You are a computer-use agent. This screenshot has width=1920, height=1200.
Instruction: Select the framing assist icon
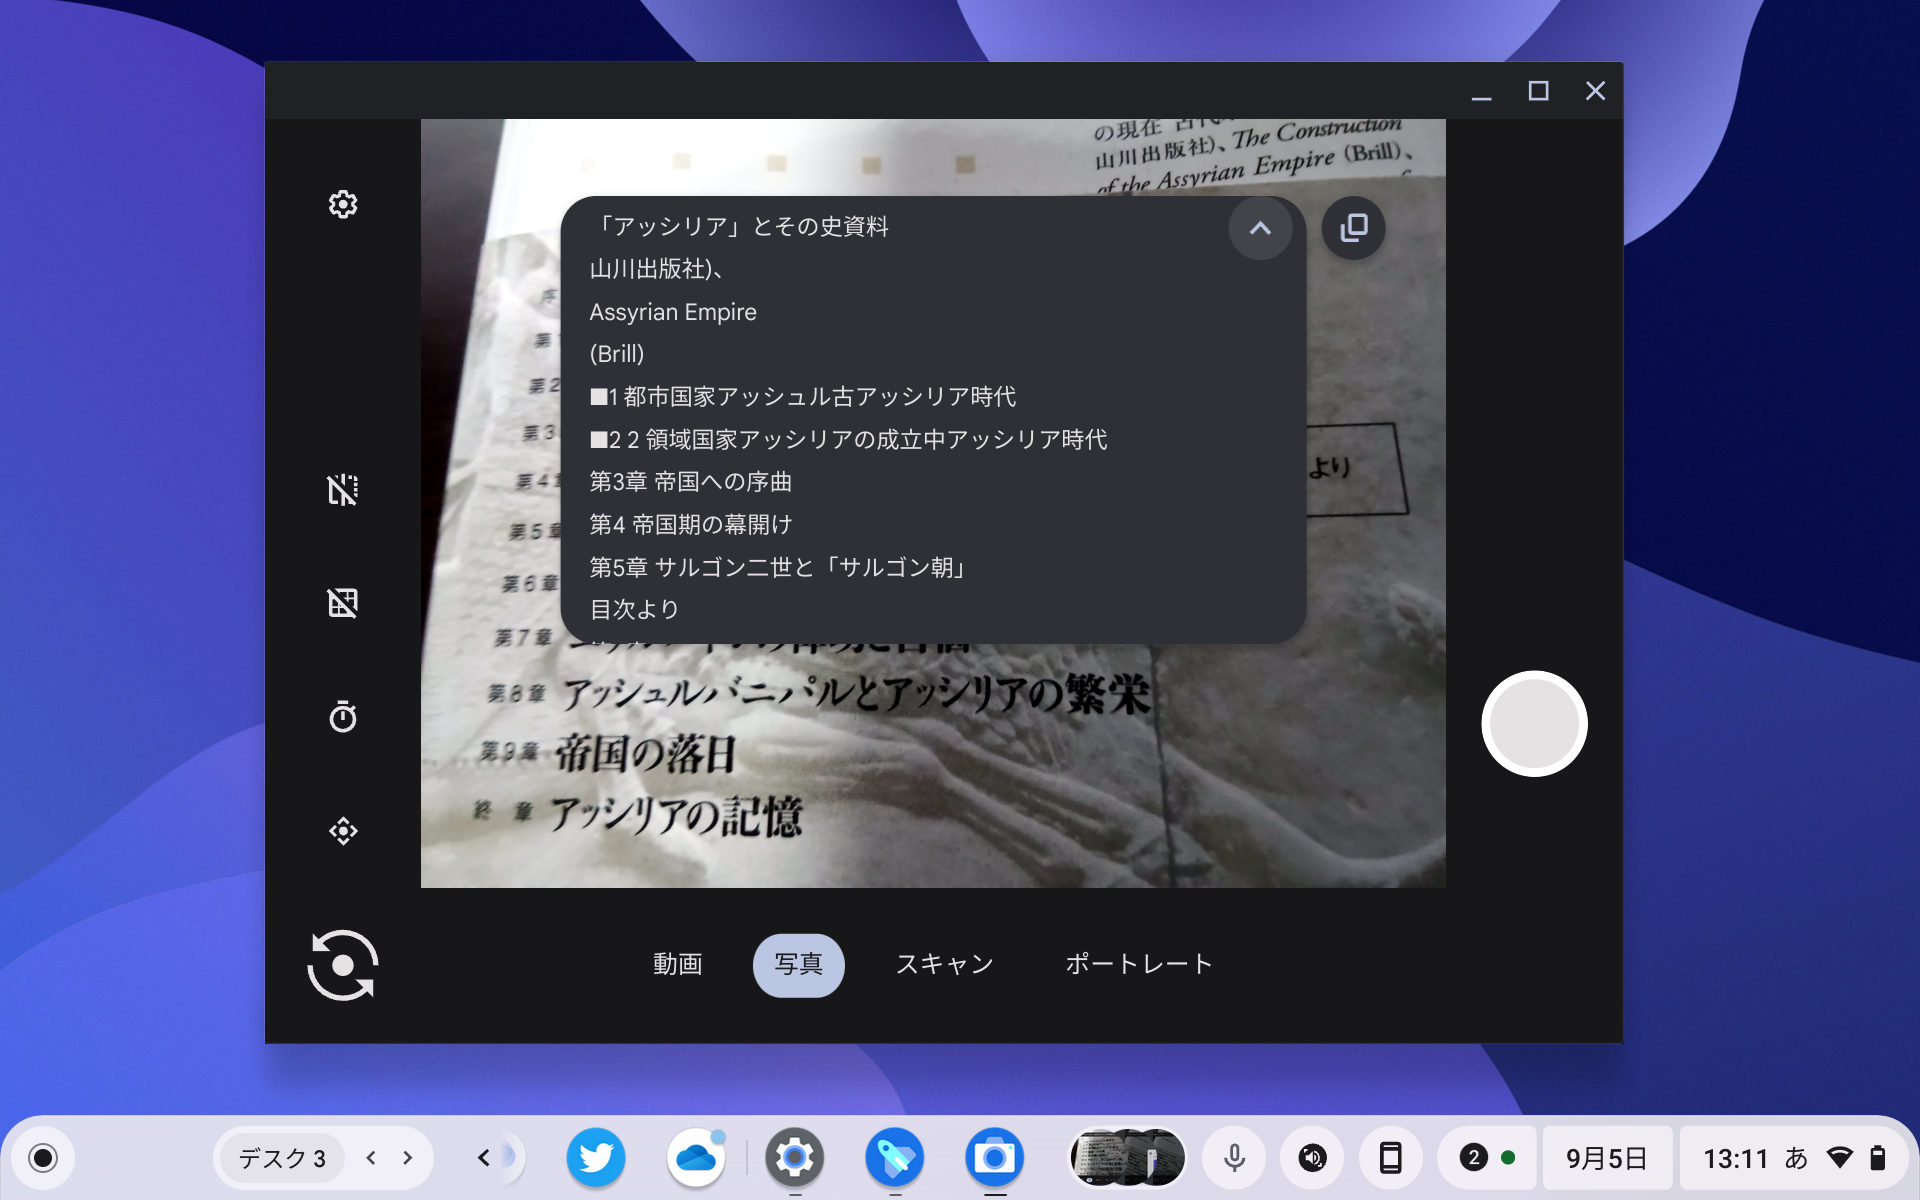click(343, 830)
